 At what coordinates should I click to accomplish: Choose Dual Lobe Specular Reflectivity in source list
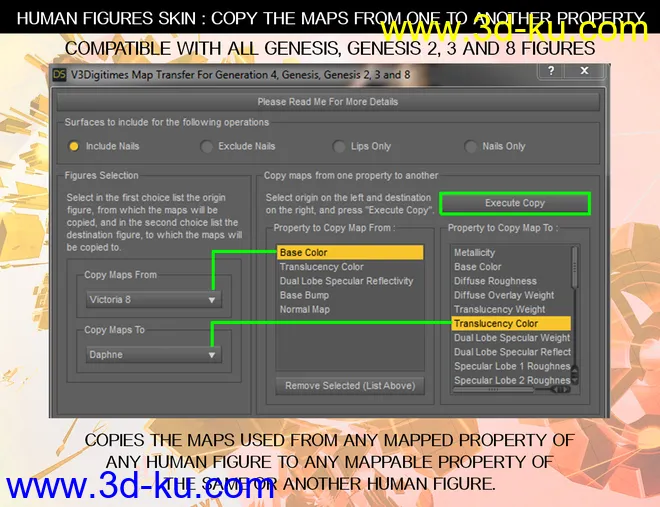[346, 282]
